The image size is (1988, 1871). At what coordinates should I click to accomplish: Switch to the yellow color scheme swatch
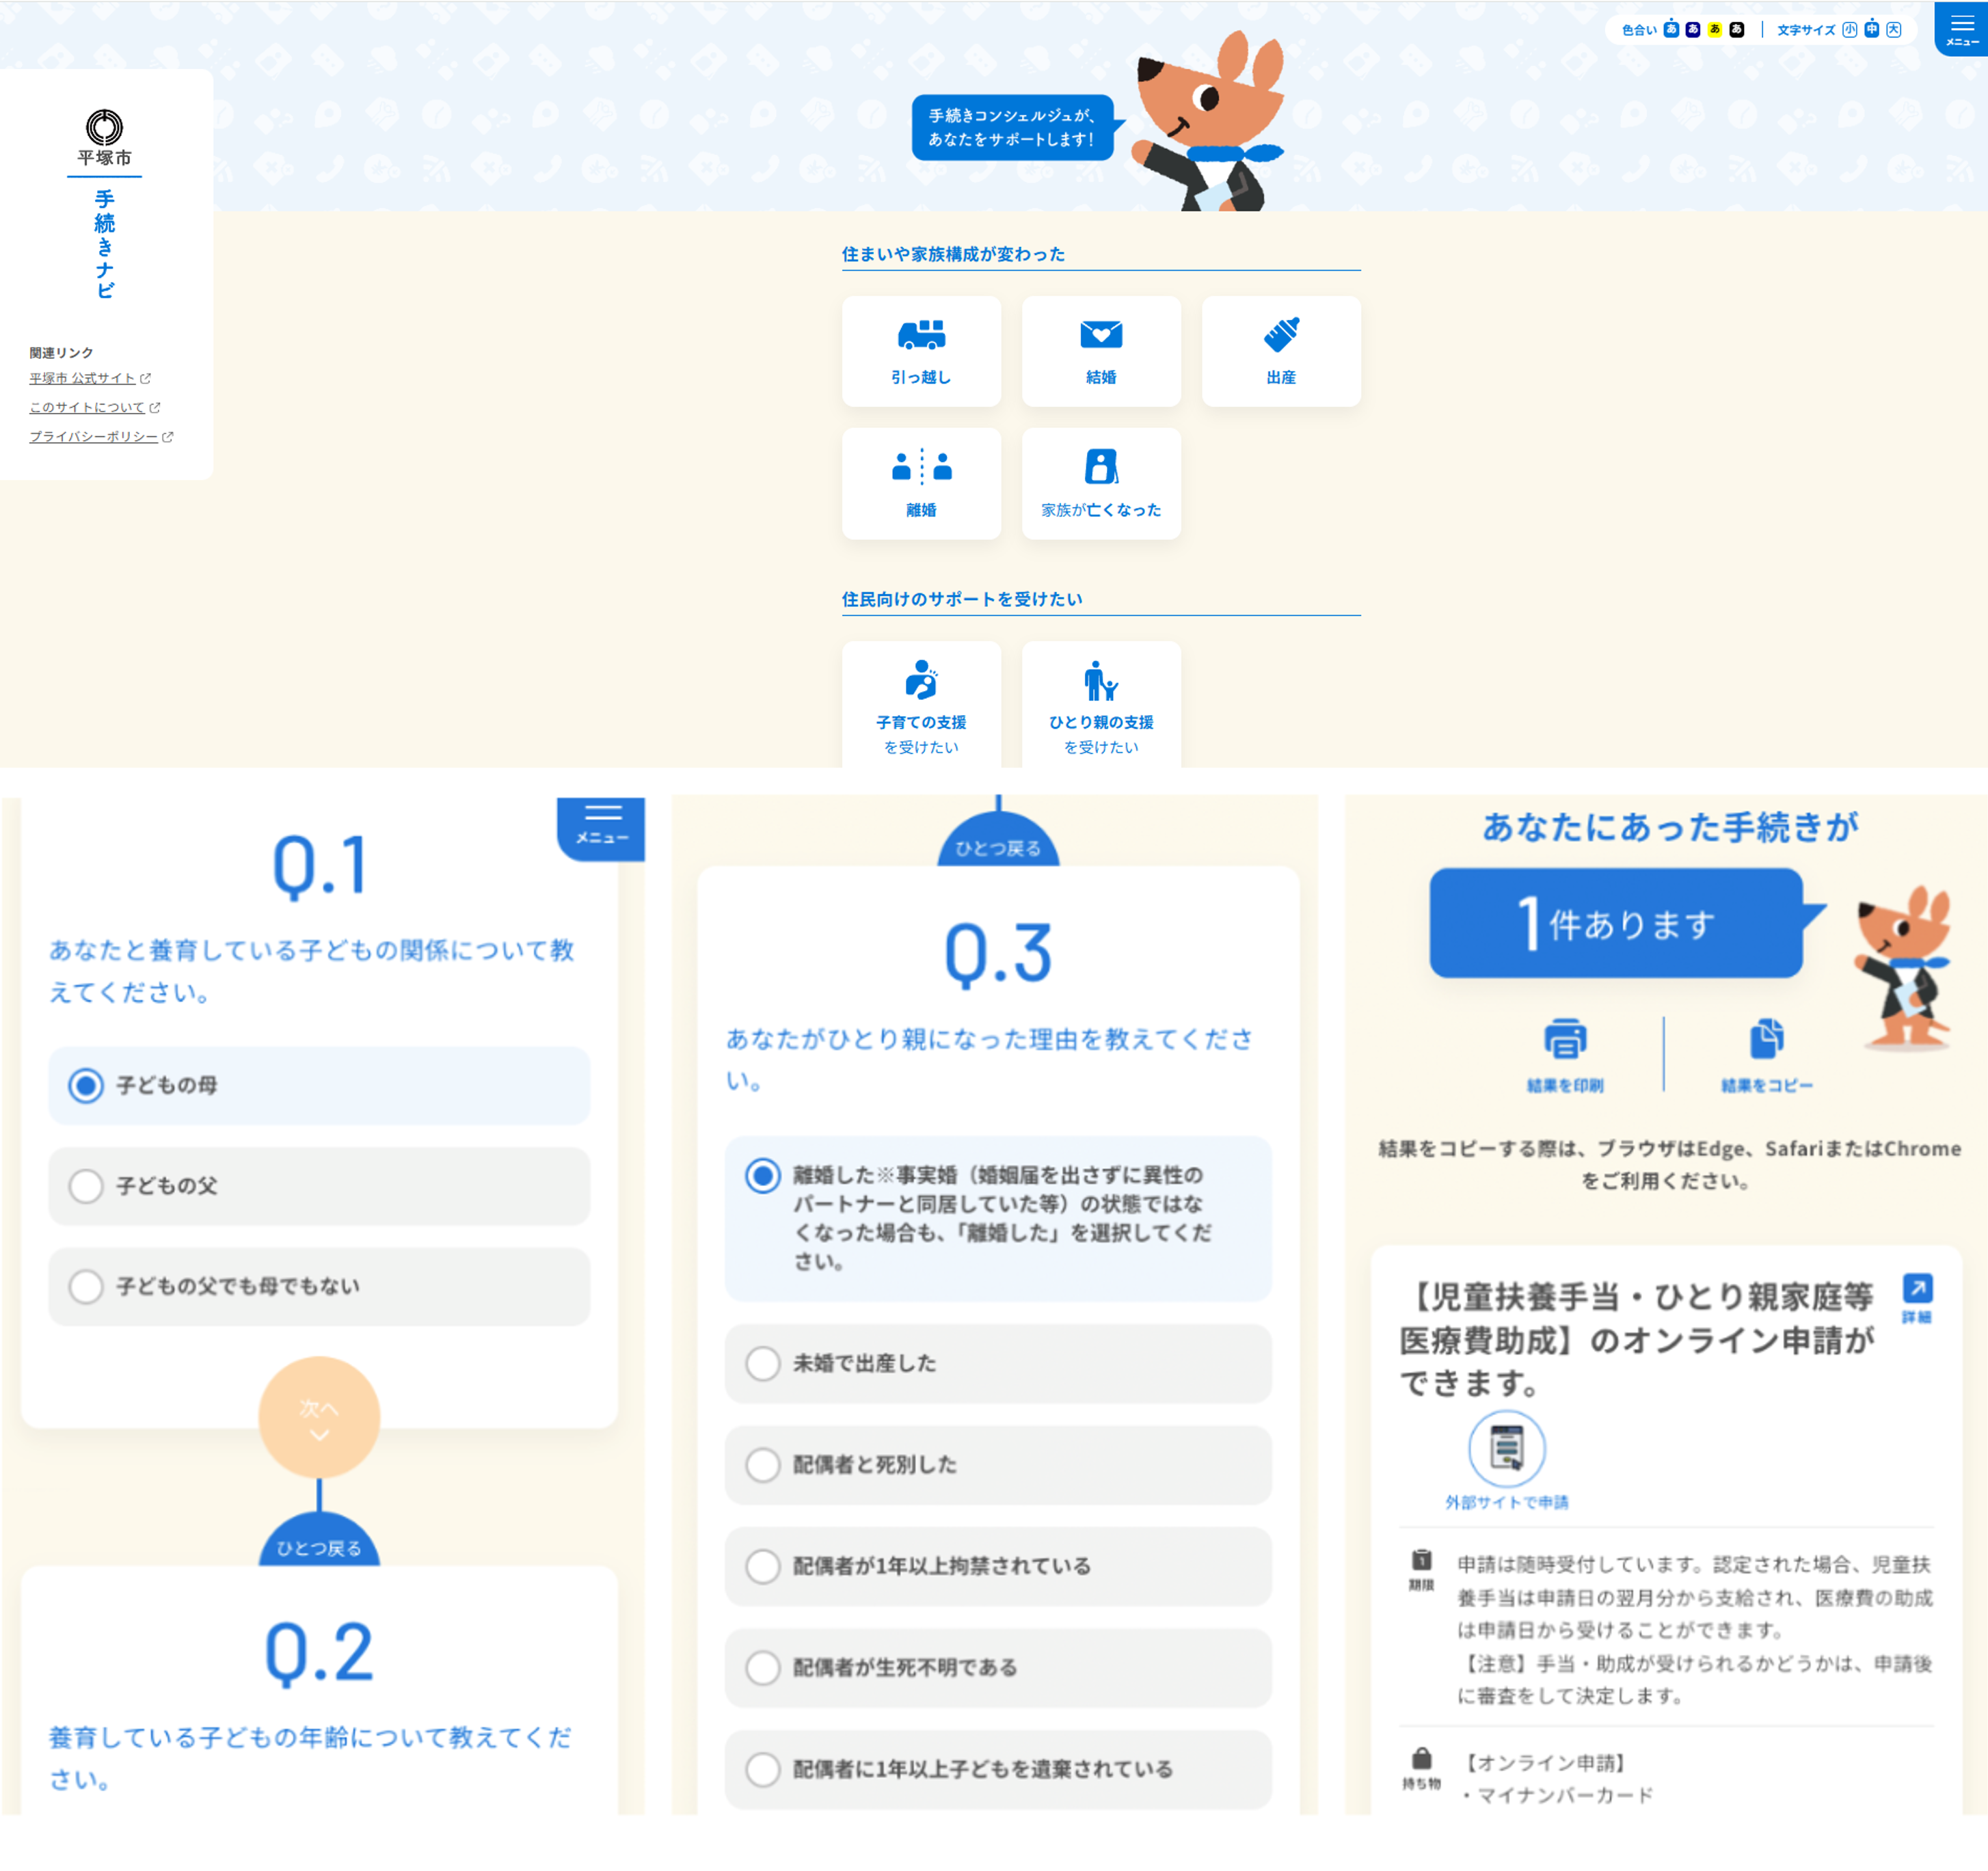pyautogui.click(x=1714, y=29)
